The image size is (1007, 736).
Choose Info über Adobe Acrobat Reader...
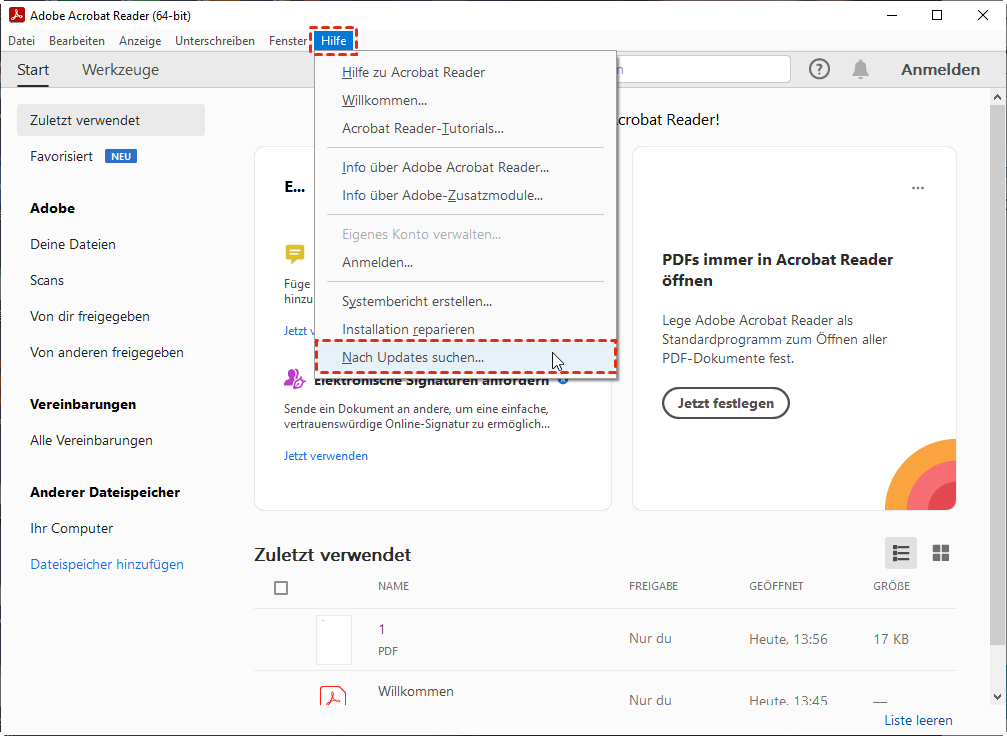tap(466, 168)
